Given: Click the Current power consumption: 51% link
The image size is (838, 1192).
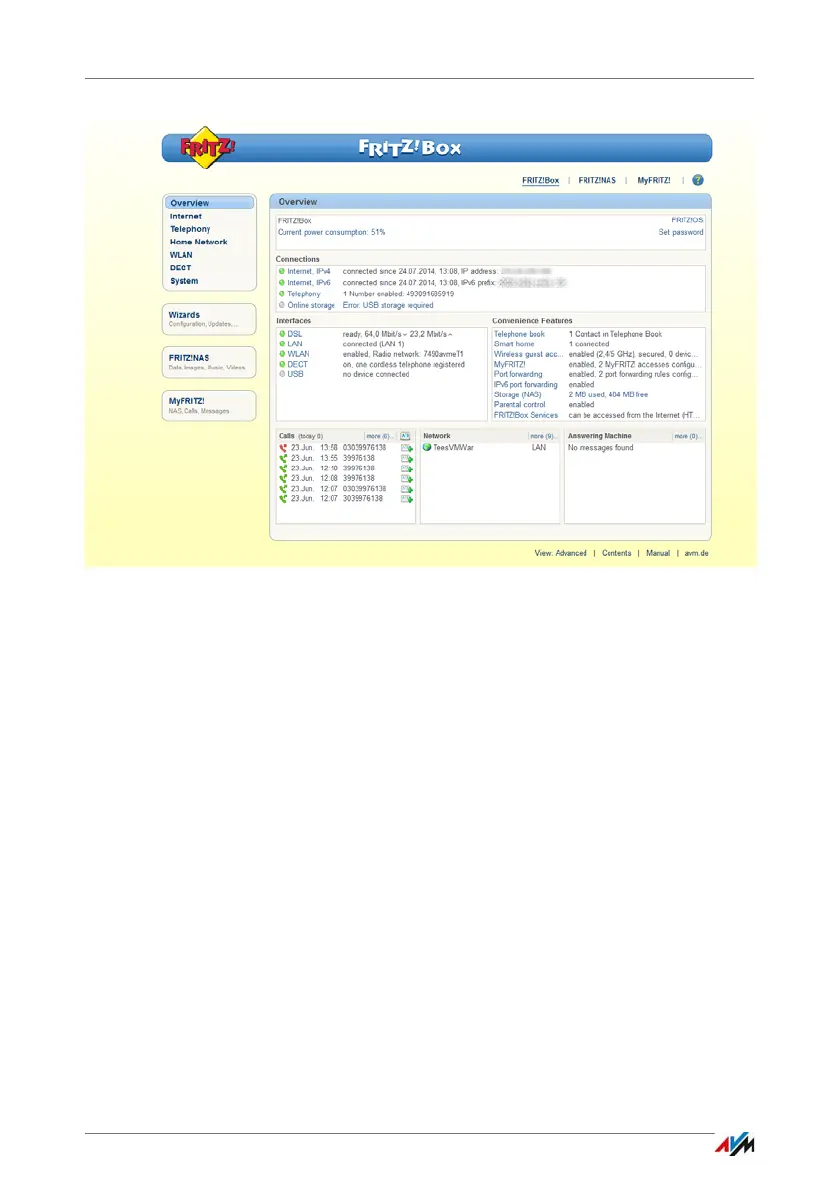Looking at the screenshot, I should tap(332, 233).
